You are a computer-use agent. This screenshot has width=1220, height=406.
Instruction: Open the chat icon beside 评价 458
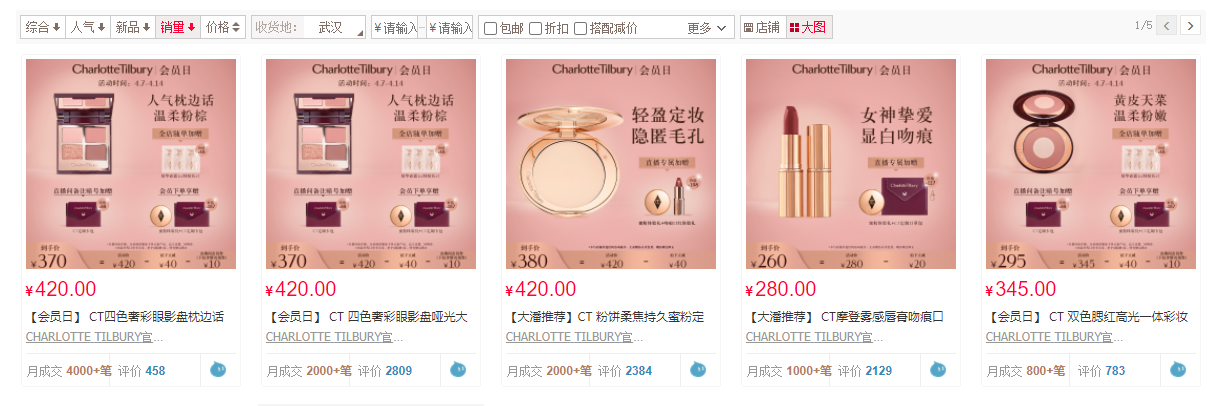(x=218, y=370)
